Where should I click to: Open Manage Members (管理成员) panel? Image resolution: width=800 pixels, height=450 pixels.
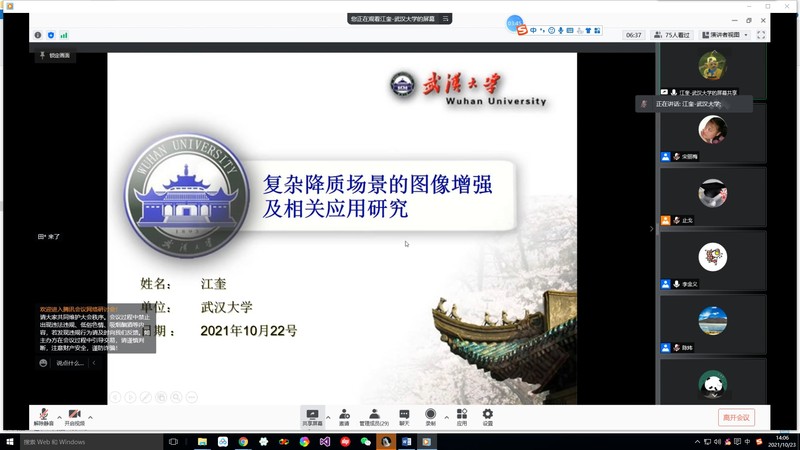(374, 416)
